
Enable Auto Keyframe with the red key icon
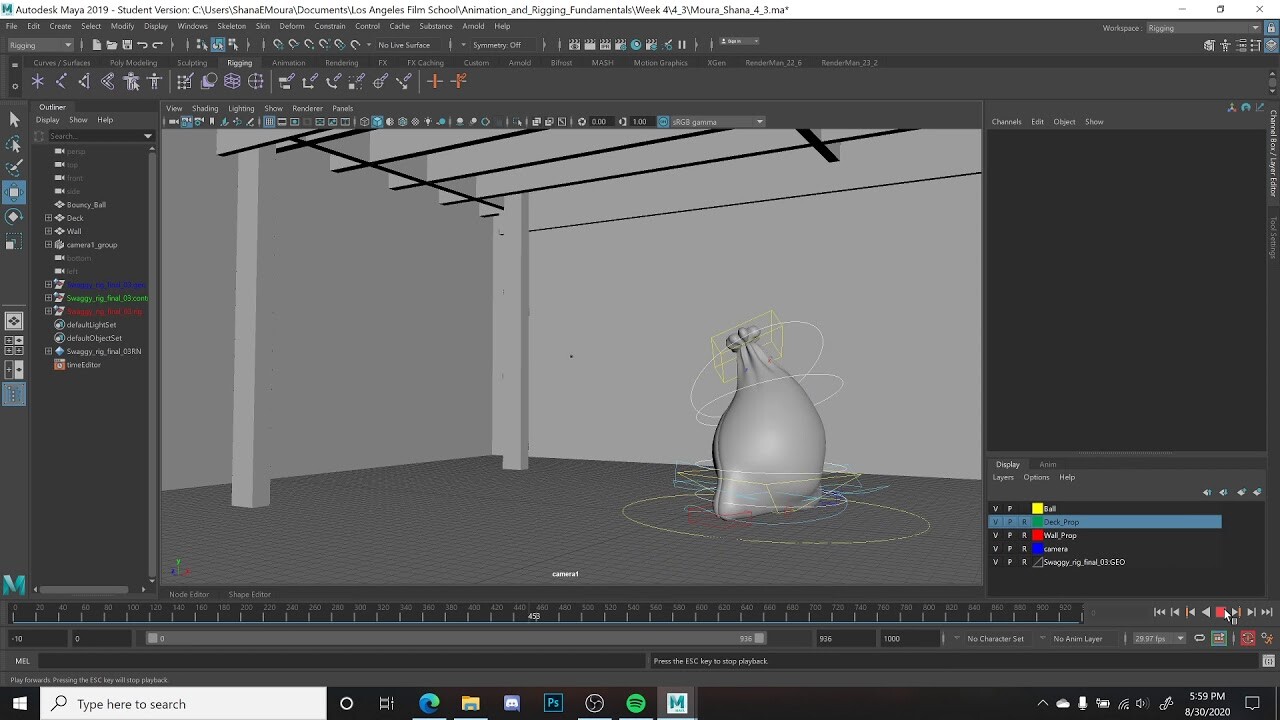pos(1247,638)
